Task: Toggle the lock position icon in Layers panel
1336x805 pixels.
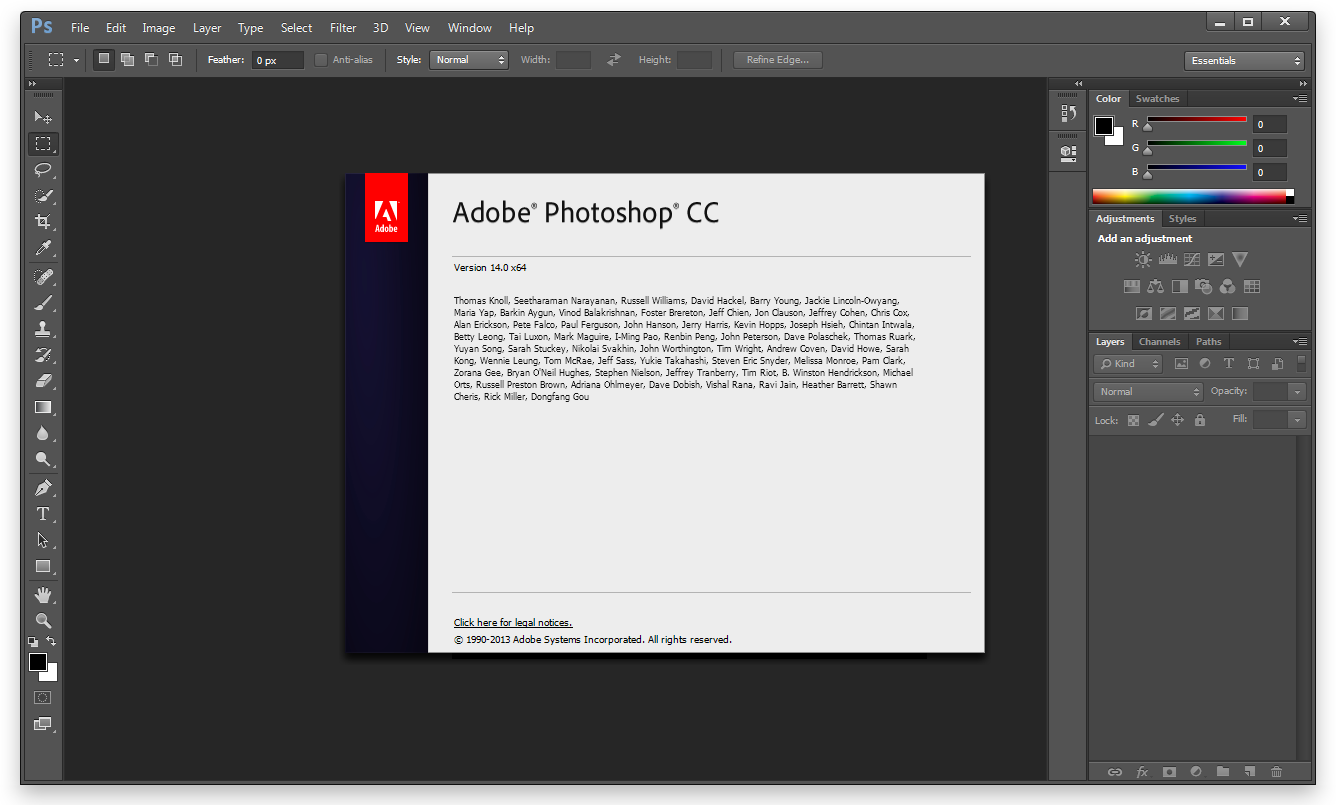Action: click(x=1177, y=420)
